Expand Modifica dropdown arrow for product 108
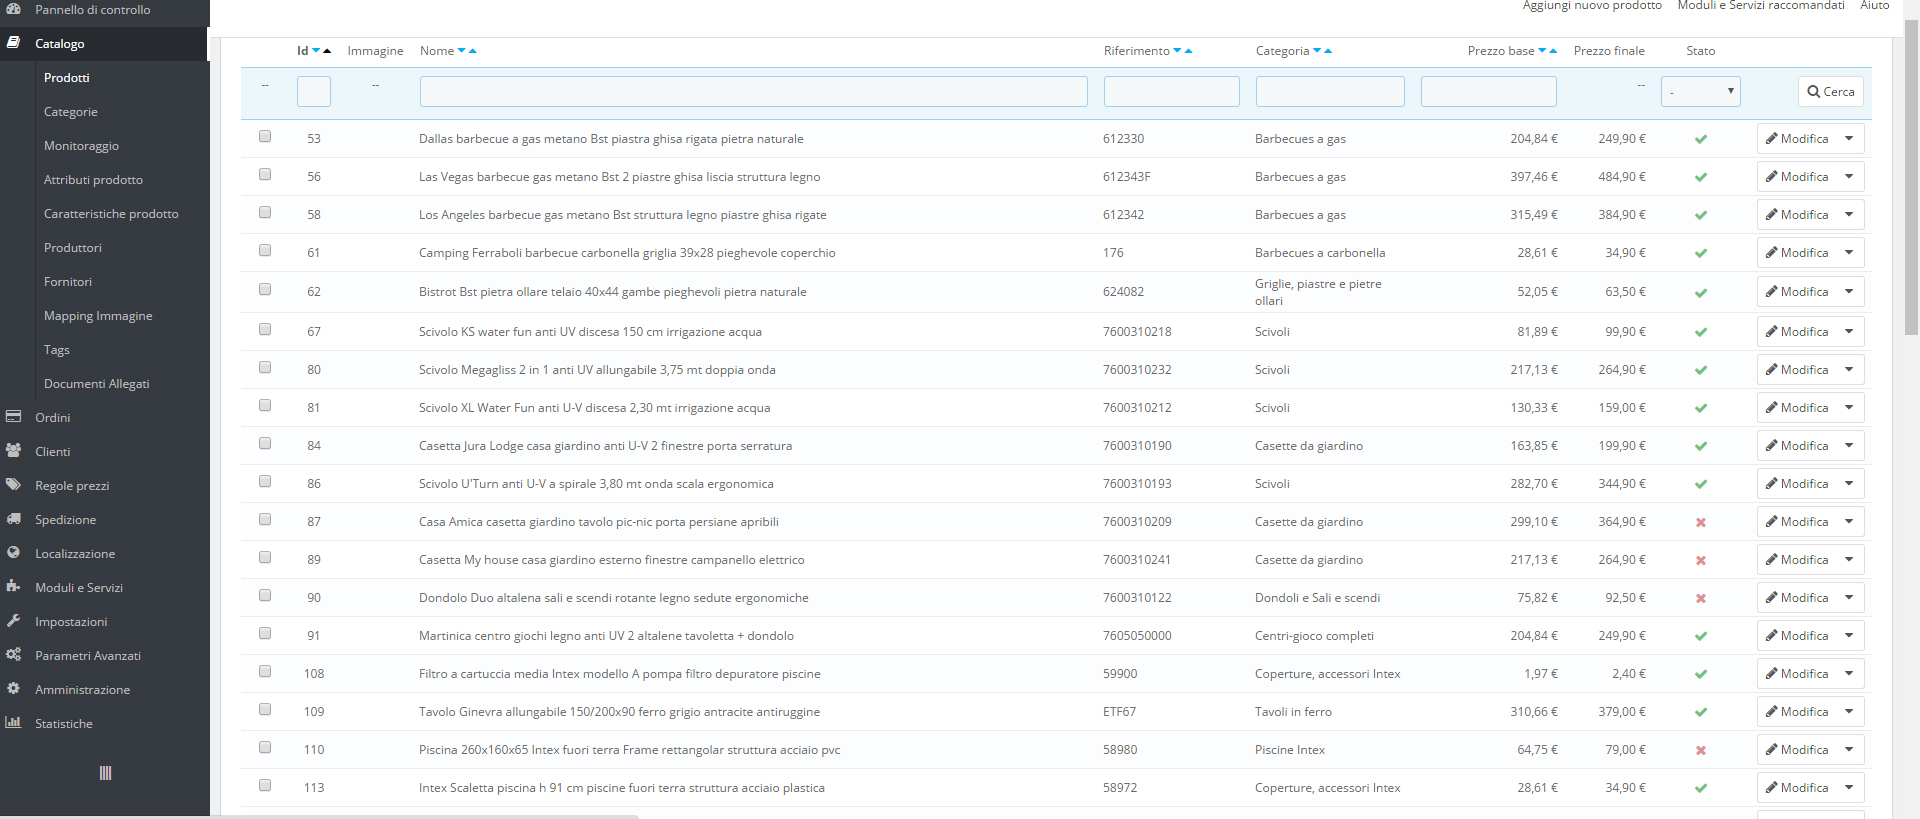This screenshot has height=819, width=1920. click(x=1849, y=674)
